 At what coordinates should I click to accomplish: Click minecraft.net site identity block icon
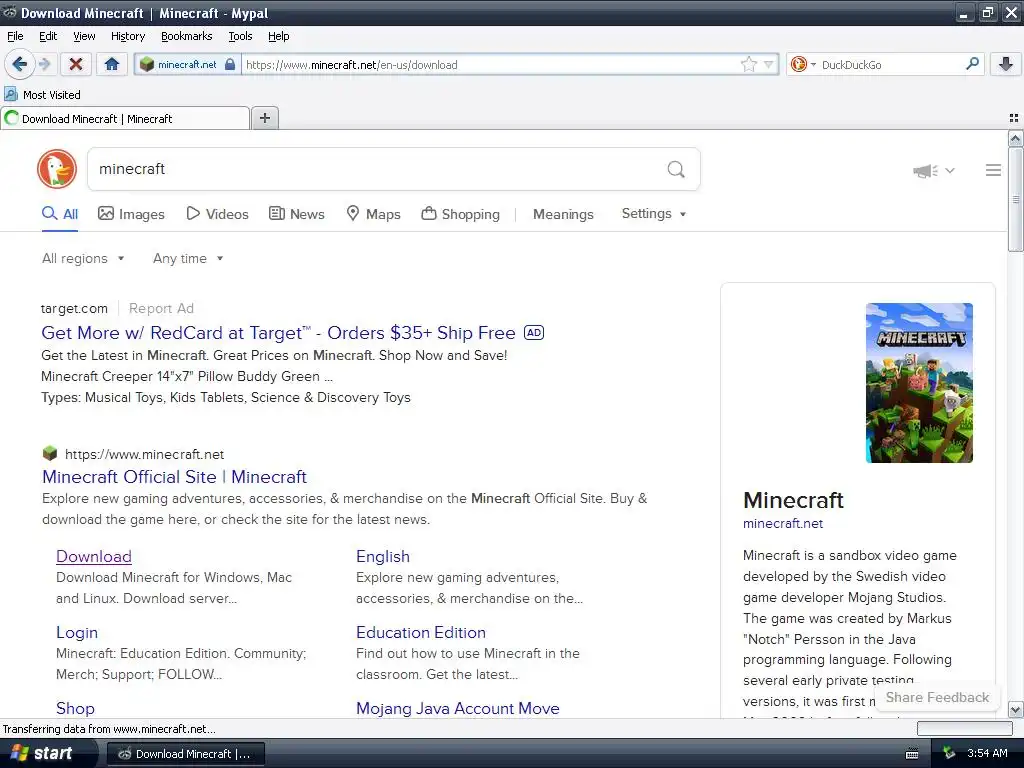147,64
